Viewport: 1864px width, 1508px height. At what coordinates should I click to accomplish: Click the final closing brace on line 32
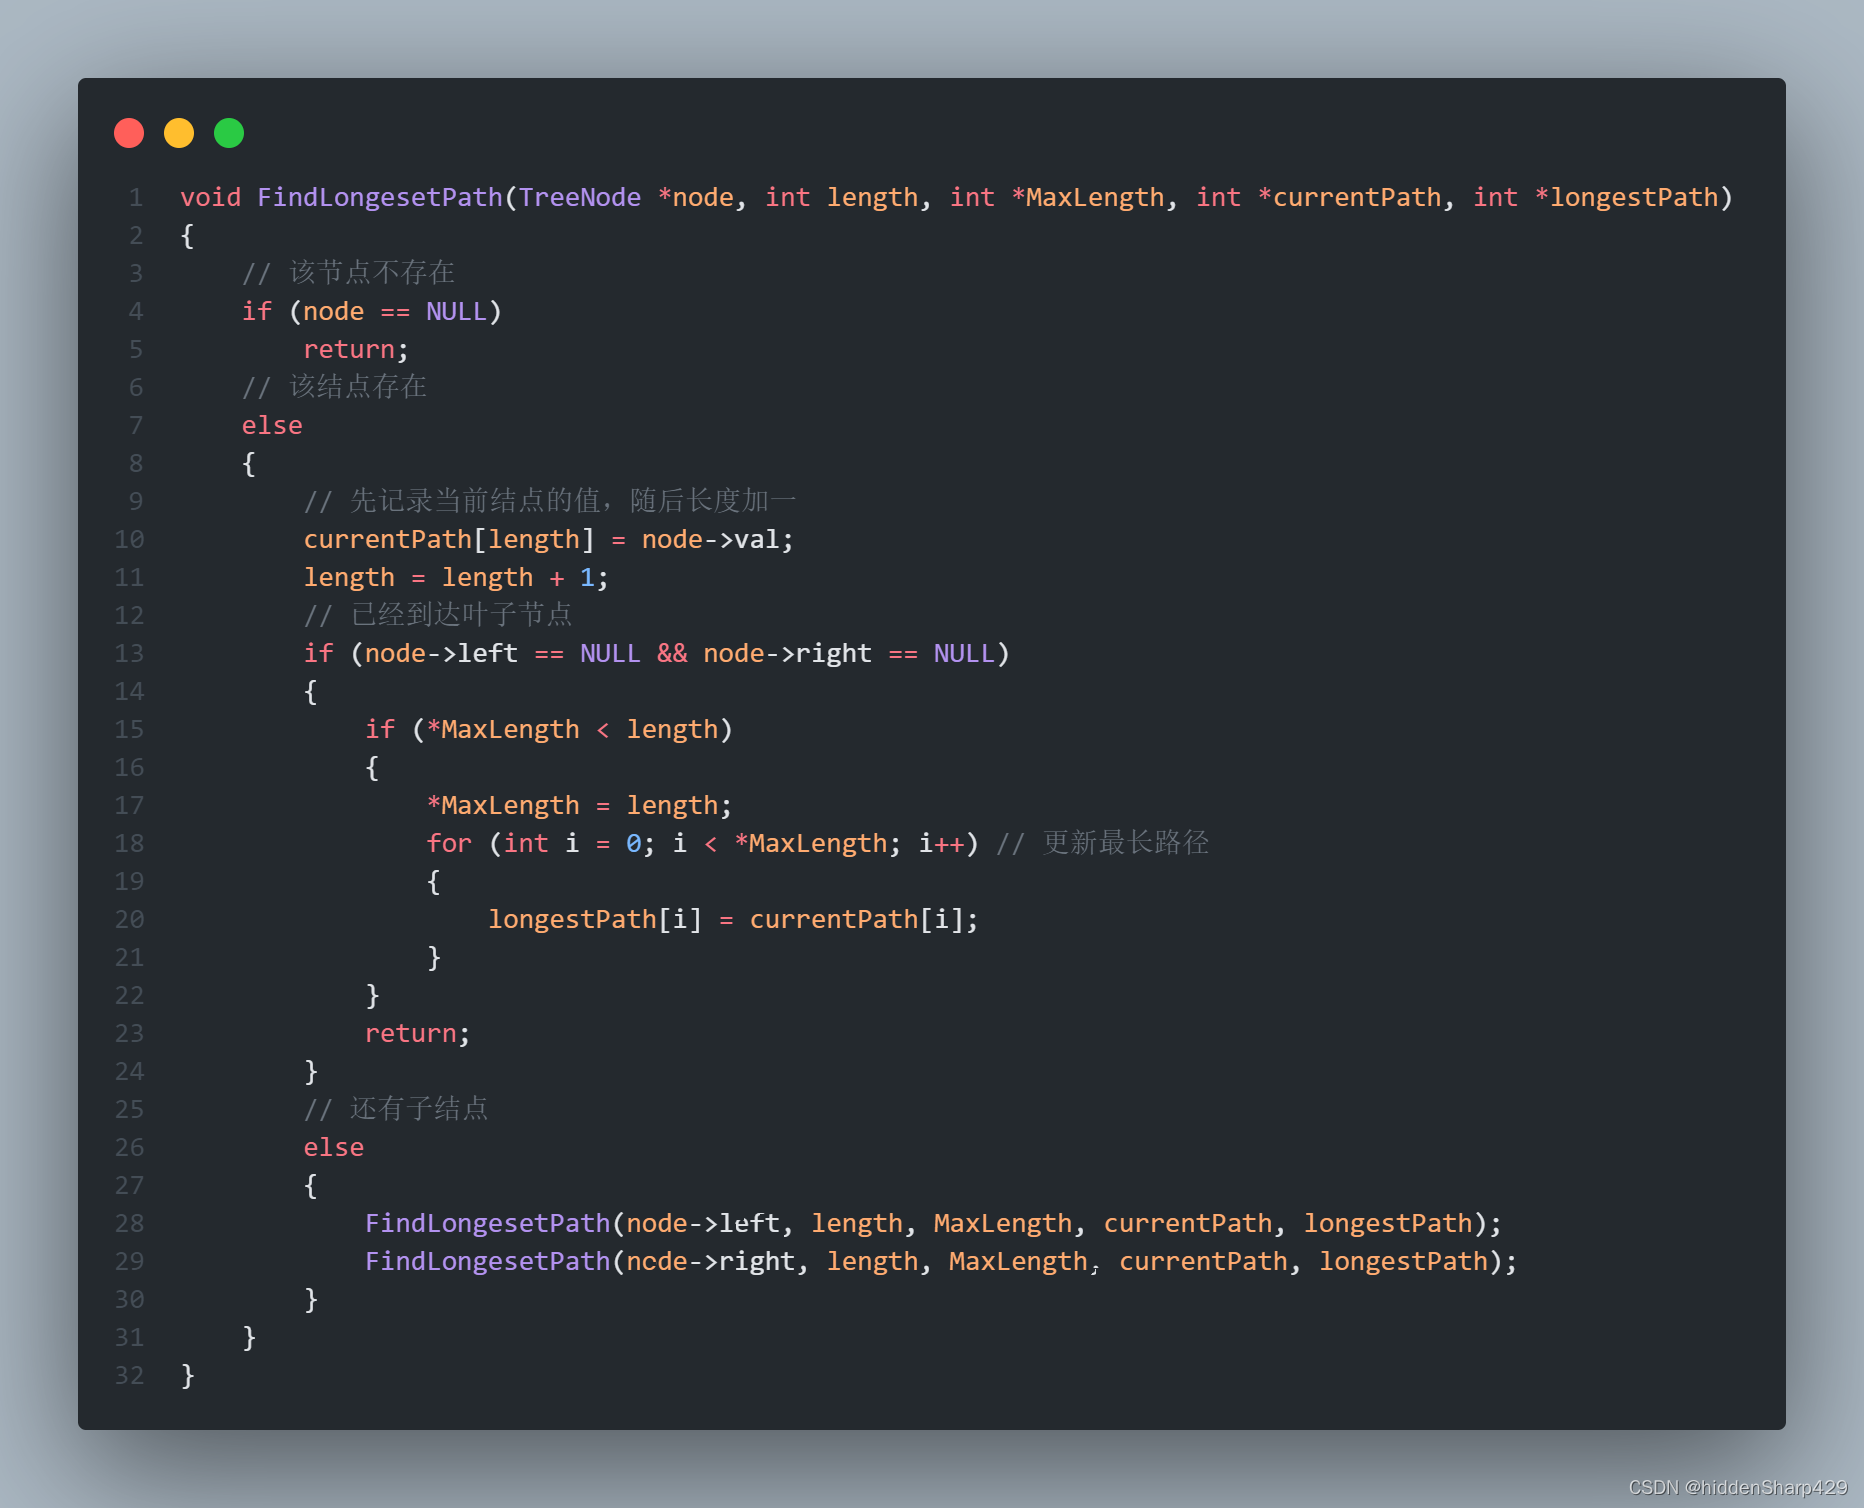click(188, 1375)
